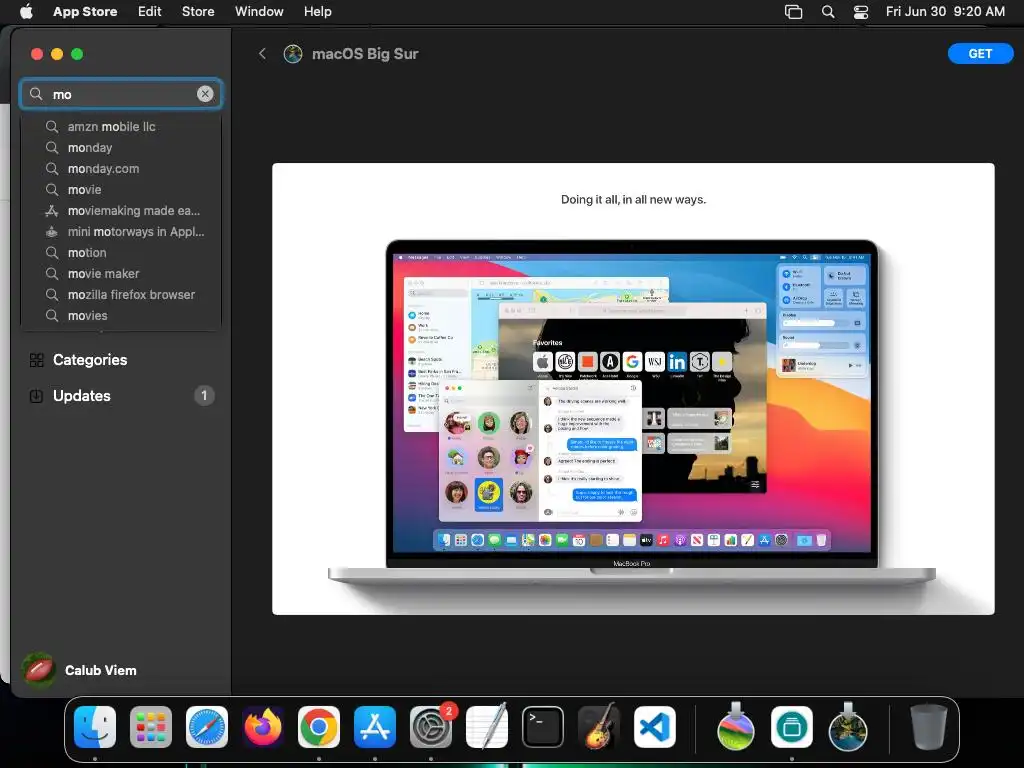Clear the search field with the X button
The height and width of the screenshot is (768, 1024).
[205, 94]
